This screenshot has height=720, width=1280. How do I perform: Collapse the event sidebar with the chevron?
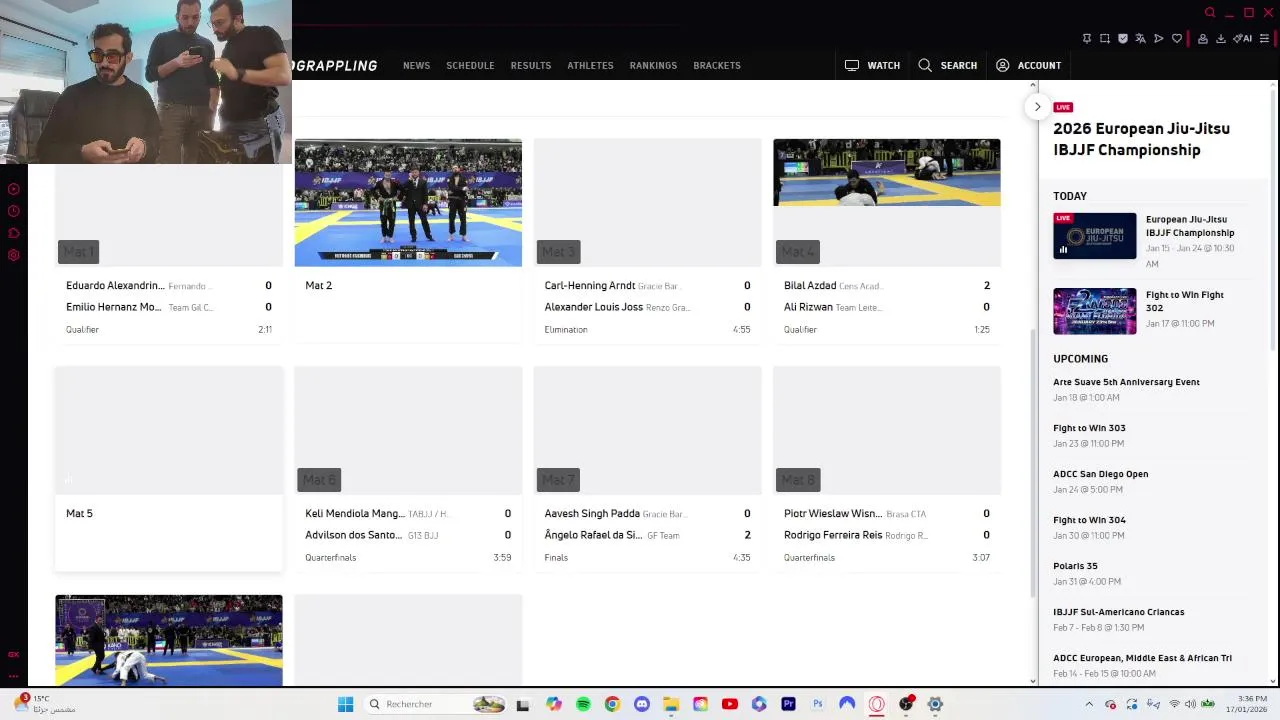click(x=1037, y=107)
